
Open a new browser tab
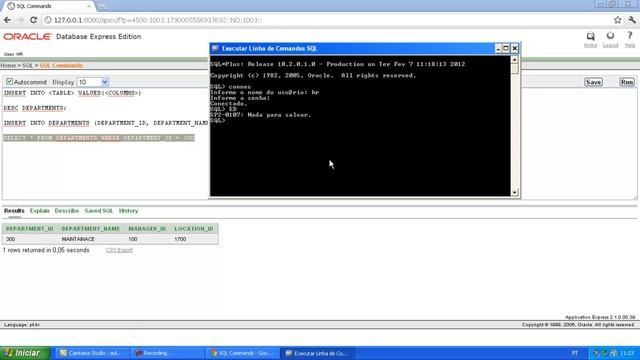coord(102,6)
